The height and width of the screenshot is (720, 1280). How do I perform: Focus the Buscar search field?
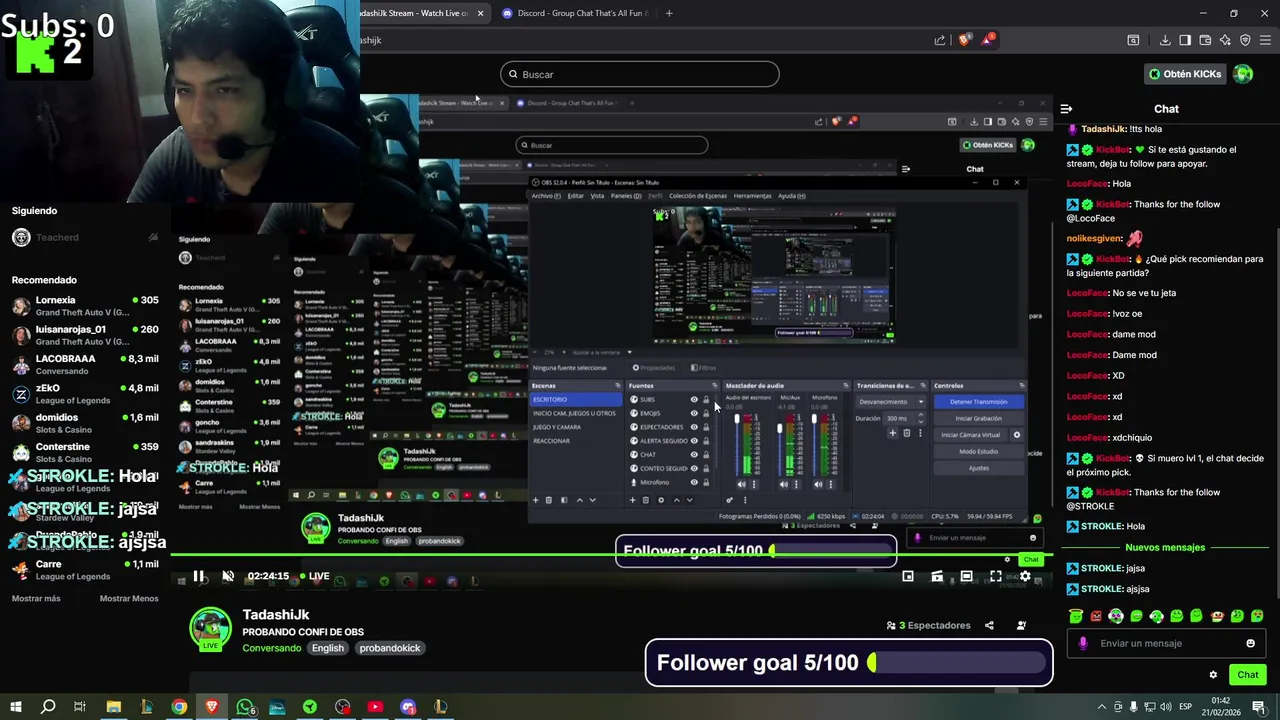pyautogui.click(x=640, y=74)
